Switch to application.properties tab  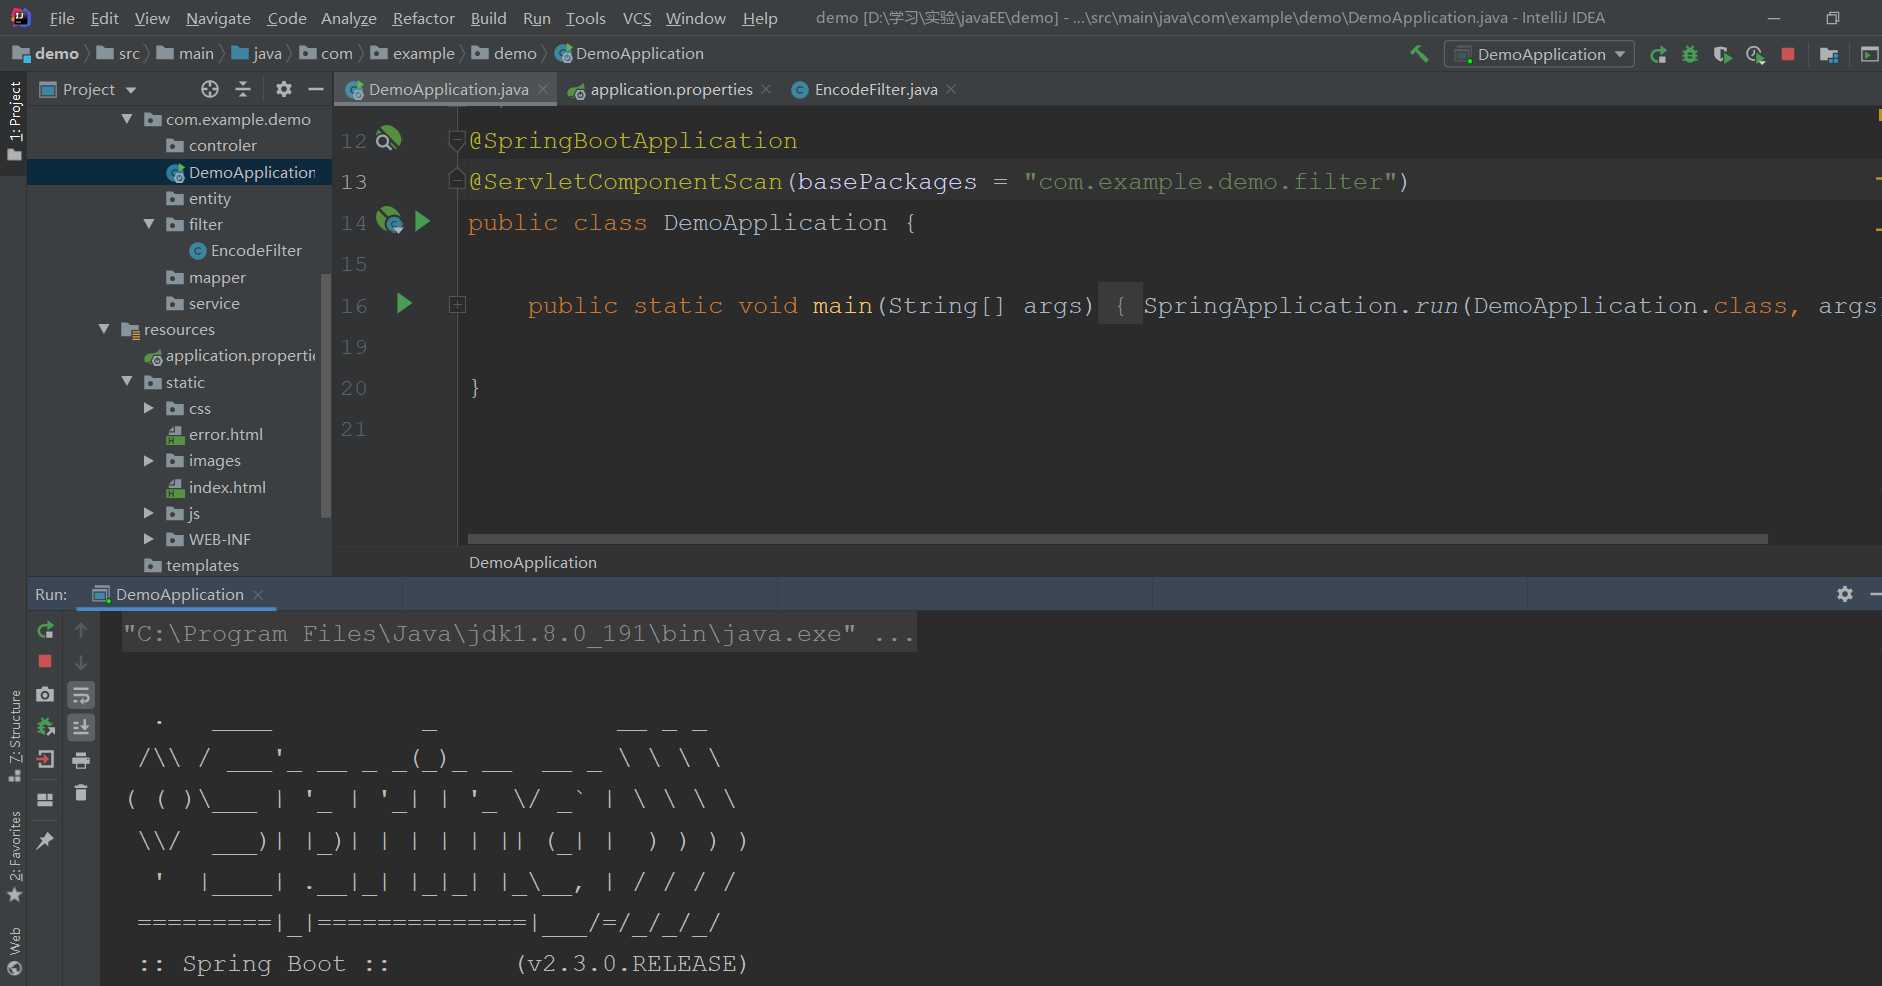669,89
